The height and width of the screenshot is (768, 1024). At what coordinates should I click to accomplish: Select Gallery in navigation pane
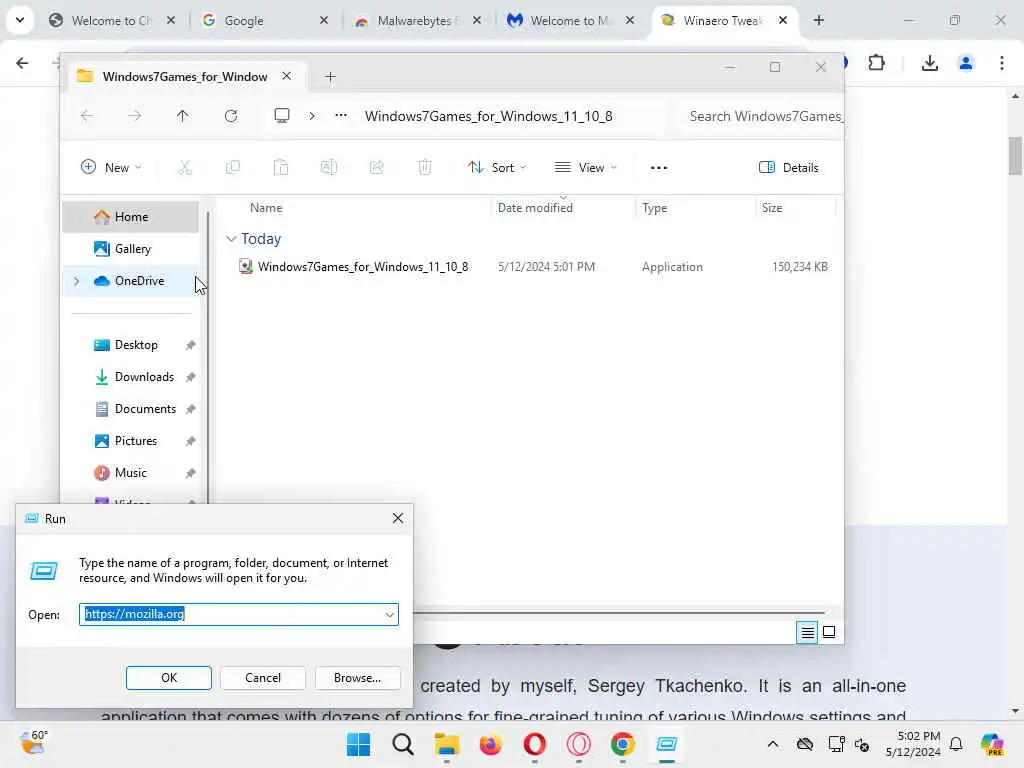pos(131,249)
